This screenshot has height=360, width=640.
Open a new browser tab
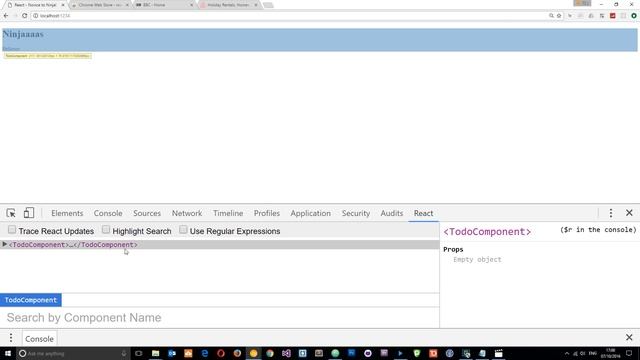[268, 5]
